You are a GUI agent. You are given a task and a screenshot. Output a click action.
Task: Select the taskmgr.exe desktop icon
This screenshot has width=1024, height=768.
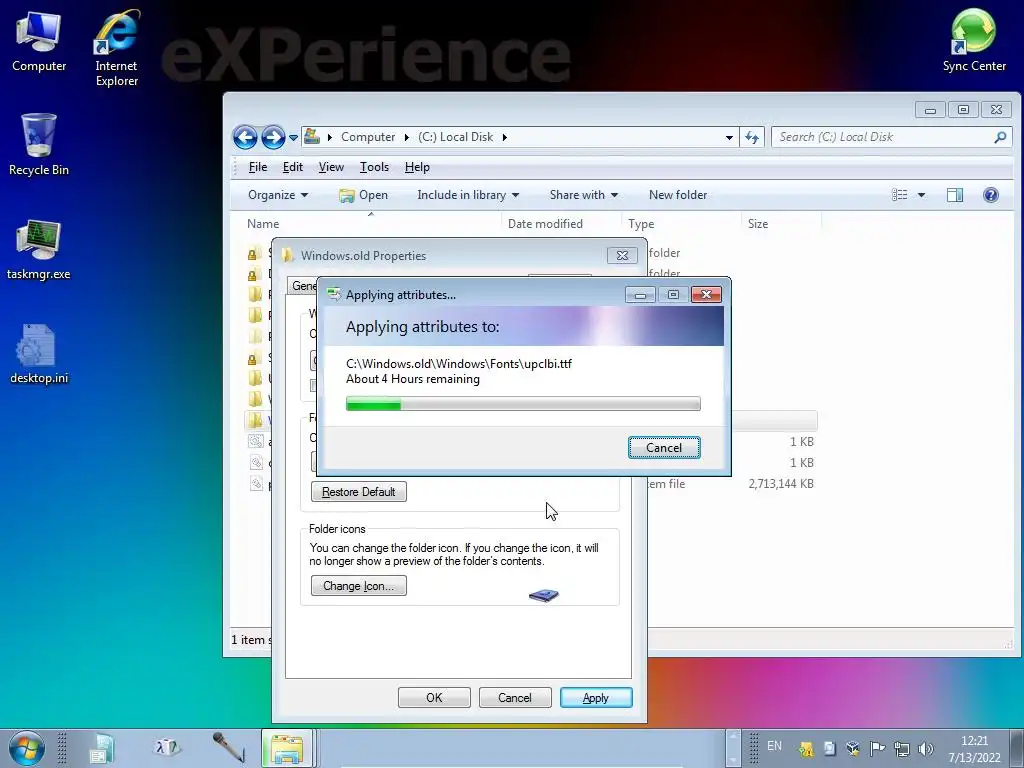39,249
